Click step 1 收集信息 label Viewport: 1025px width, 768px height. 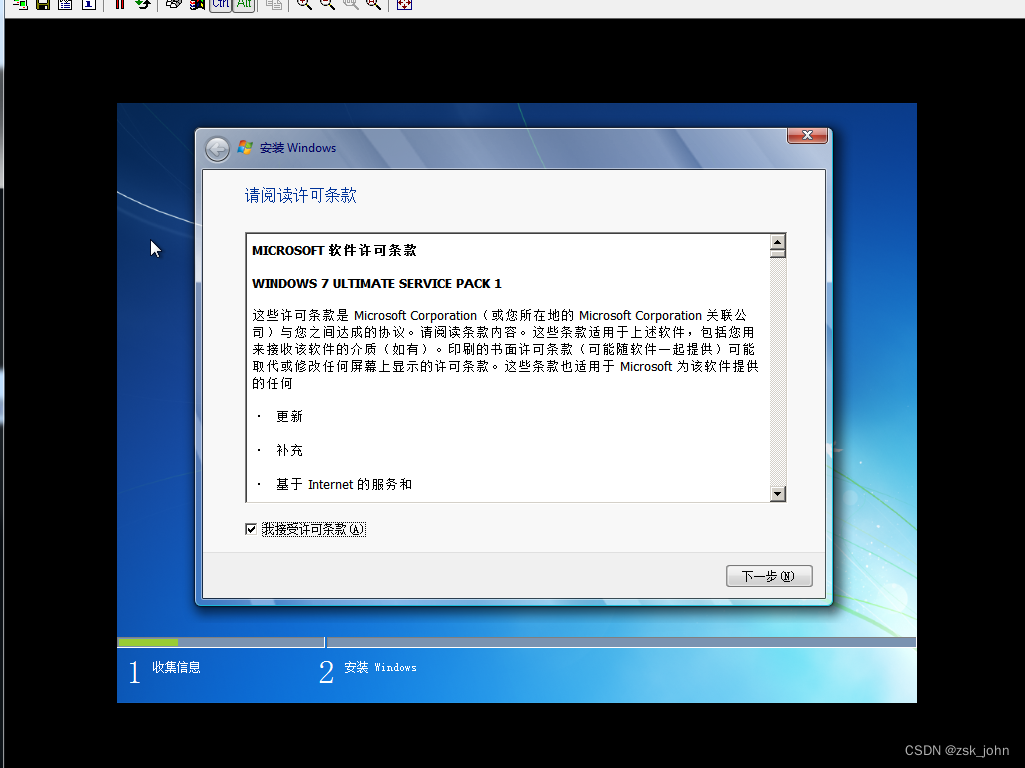176,667
